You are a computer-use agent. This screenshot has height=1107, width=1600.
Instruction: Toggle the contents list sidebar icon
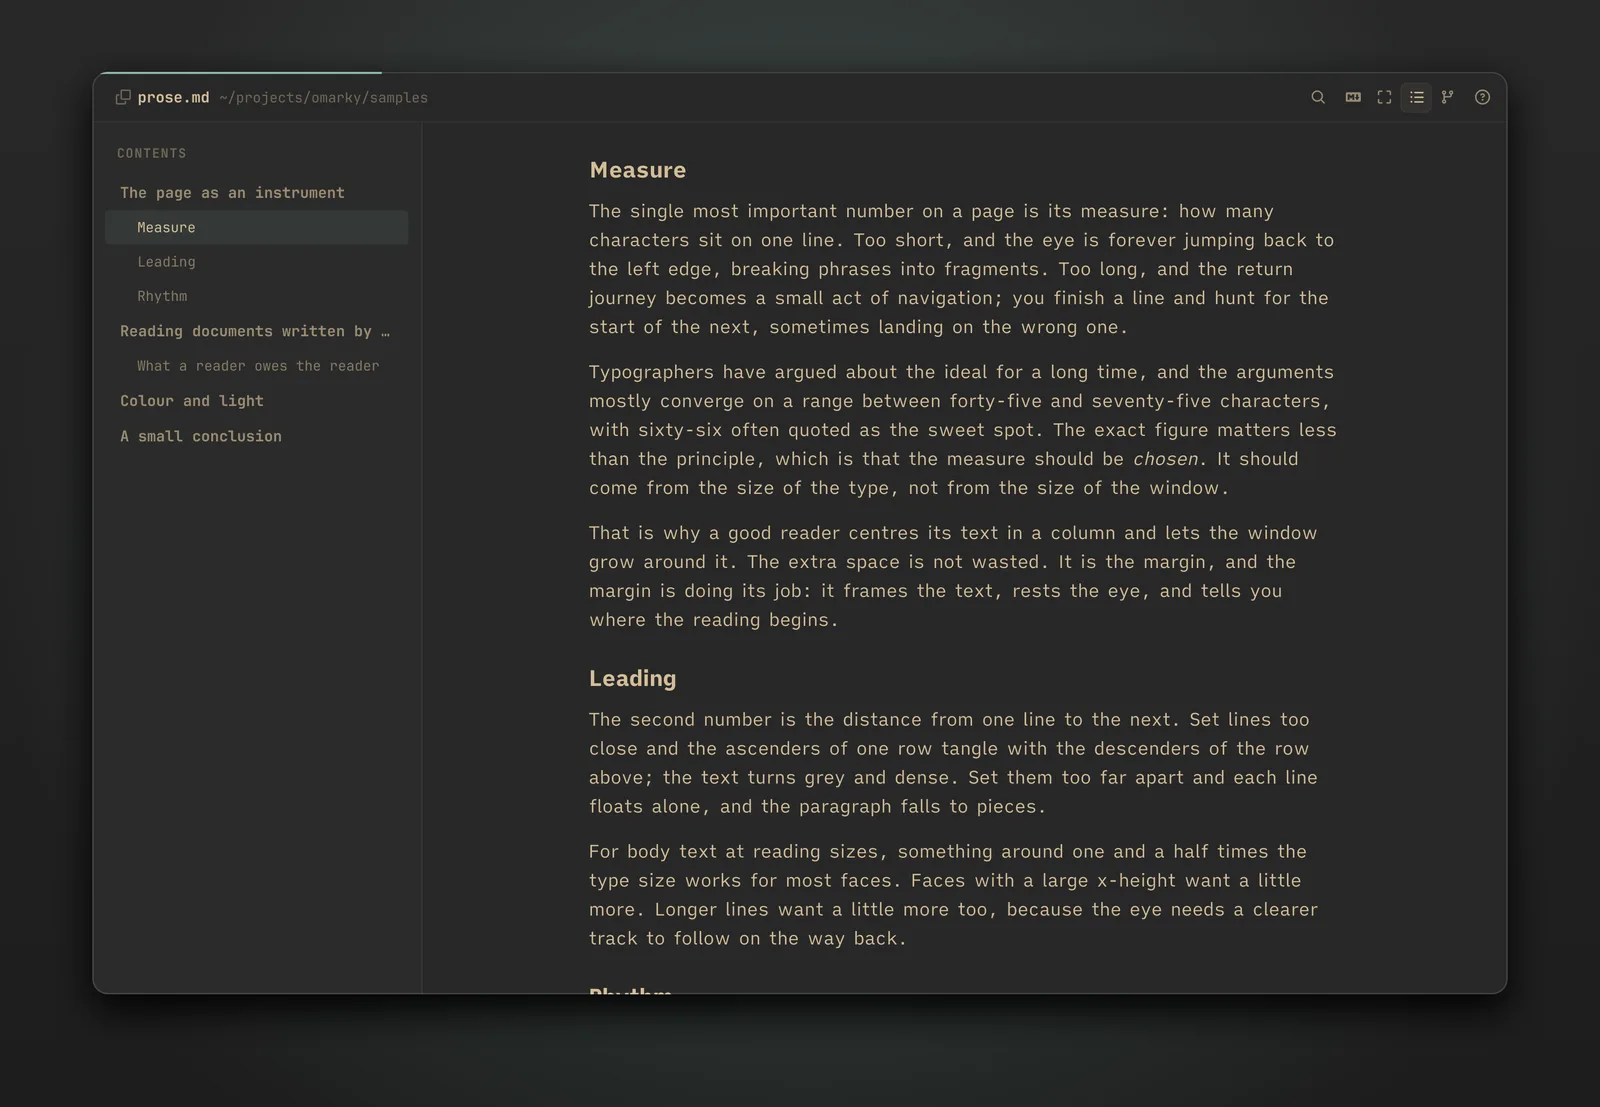pos(1416,97)
